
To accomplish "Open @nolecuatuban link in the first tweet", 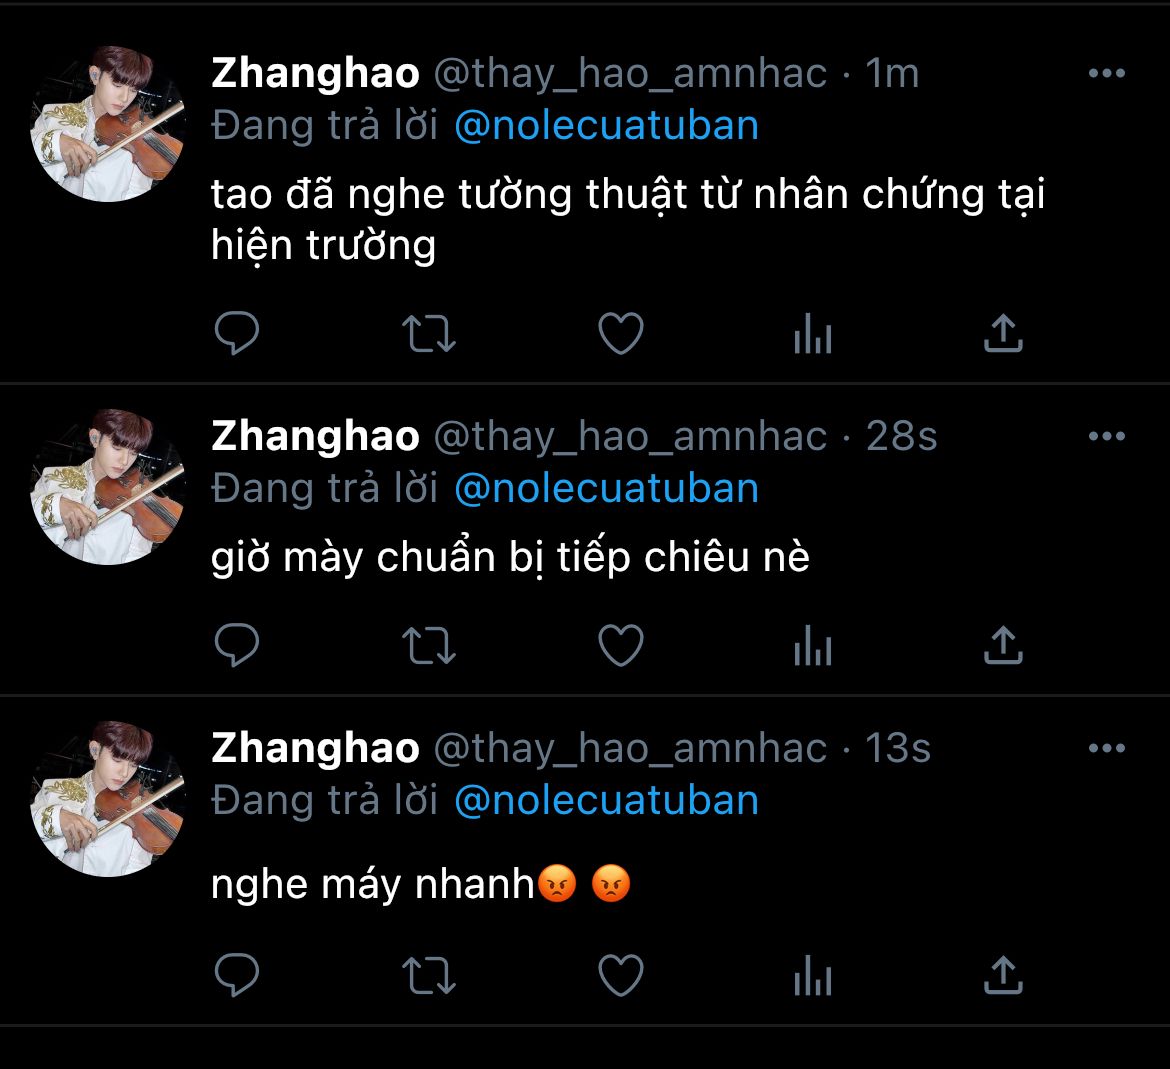I will (607, 125).
